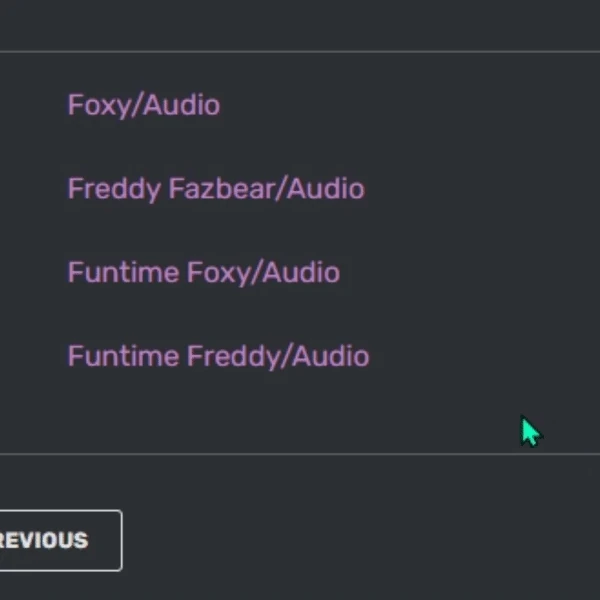The image size is (600, 600).
Task: Open the link labeled Funtime Foxy/Audio
Action: [x=203, y=273]
